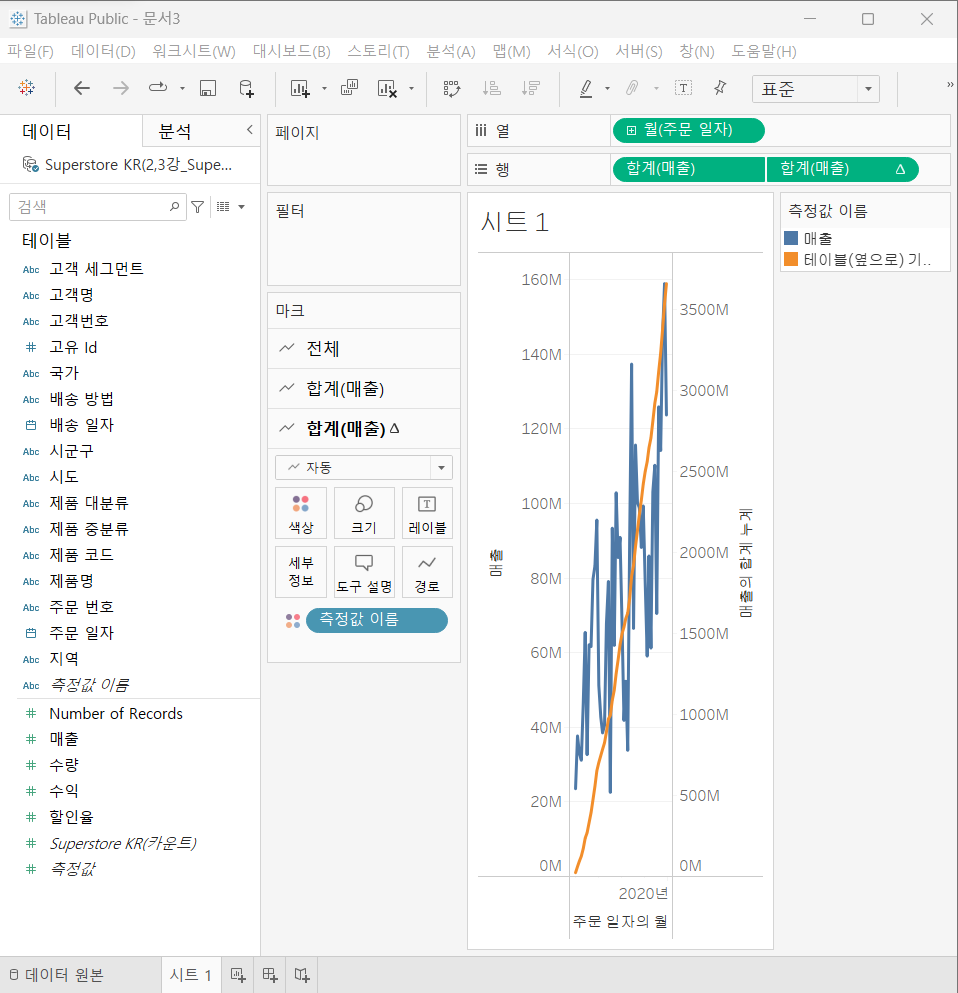Click the highlight pen icon
The width and height of the screenshot is (958, 993).
tap(586, 89)
